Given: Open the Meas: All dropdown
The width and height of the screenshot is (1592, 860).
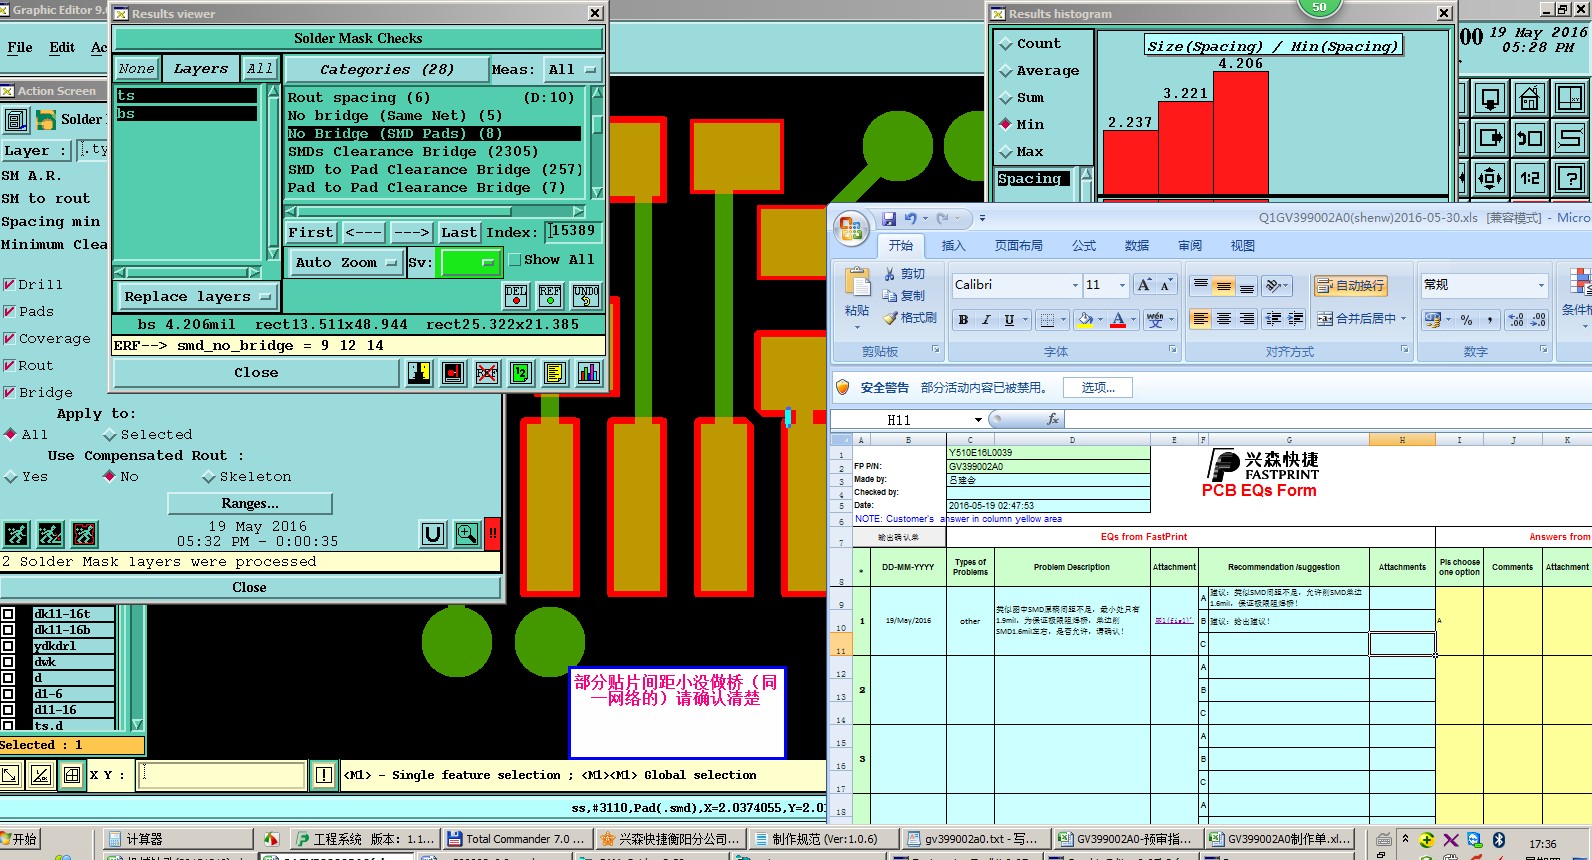Looking at the screenshot, I should tap(573, 70).
